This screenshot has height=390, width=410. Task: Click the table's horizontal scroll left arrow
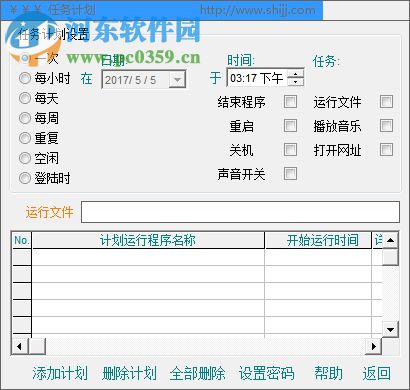[x=20, y=346]
